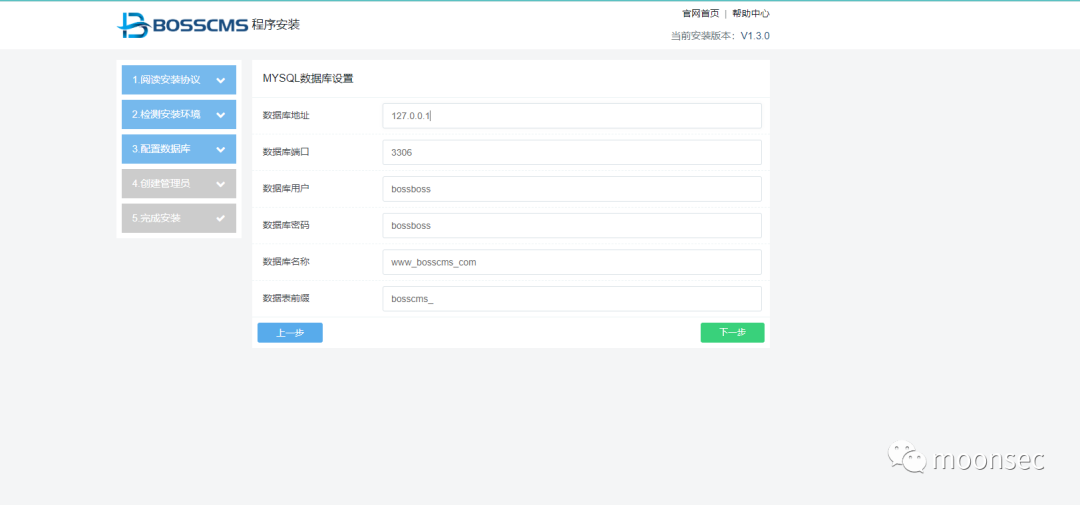Focus the 数据库地址 input field

coord(572,116)
